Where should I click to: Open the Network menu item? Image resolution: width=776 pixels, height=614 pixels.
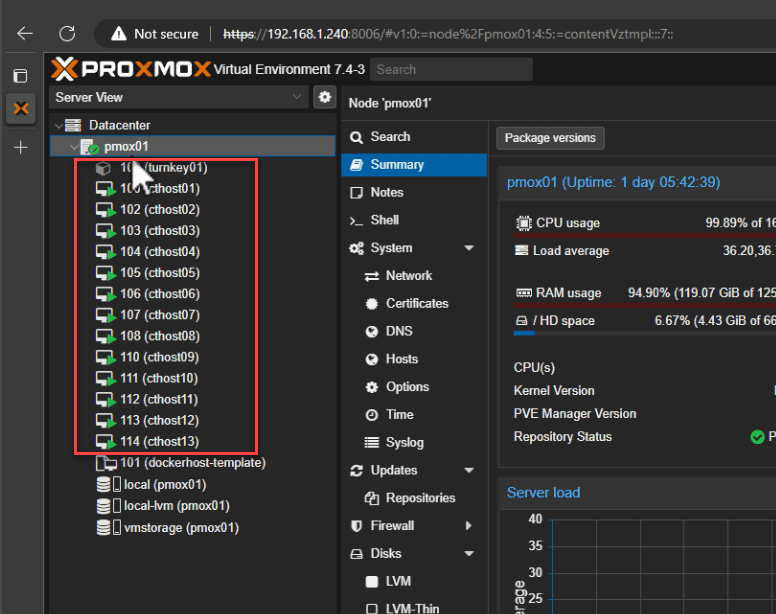(x=409, y=276)
